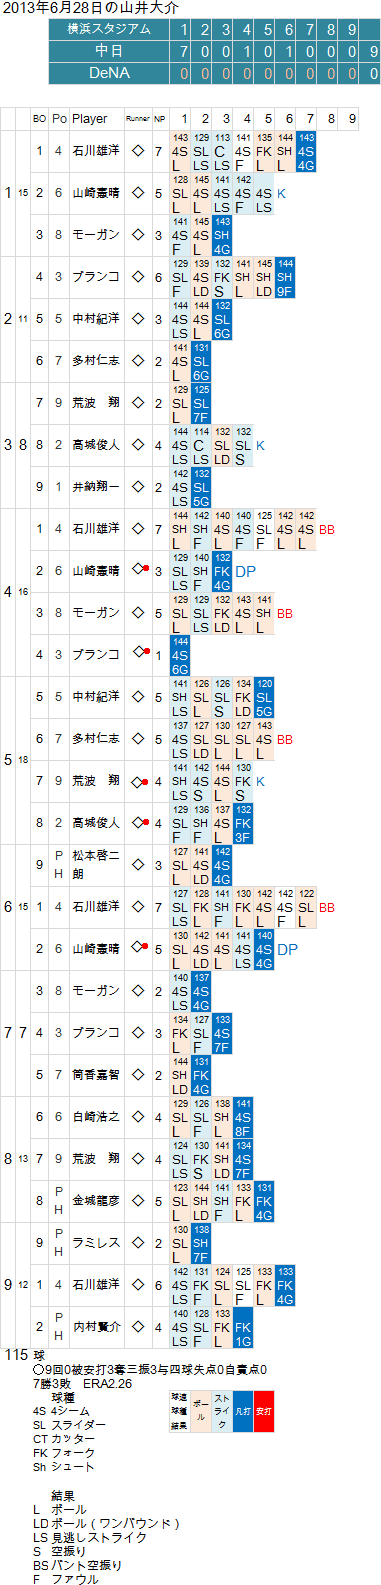Click the BO column header
The height and width of the screenshot is (1585, 381).
(x=39, y=118)
